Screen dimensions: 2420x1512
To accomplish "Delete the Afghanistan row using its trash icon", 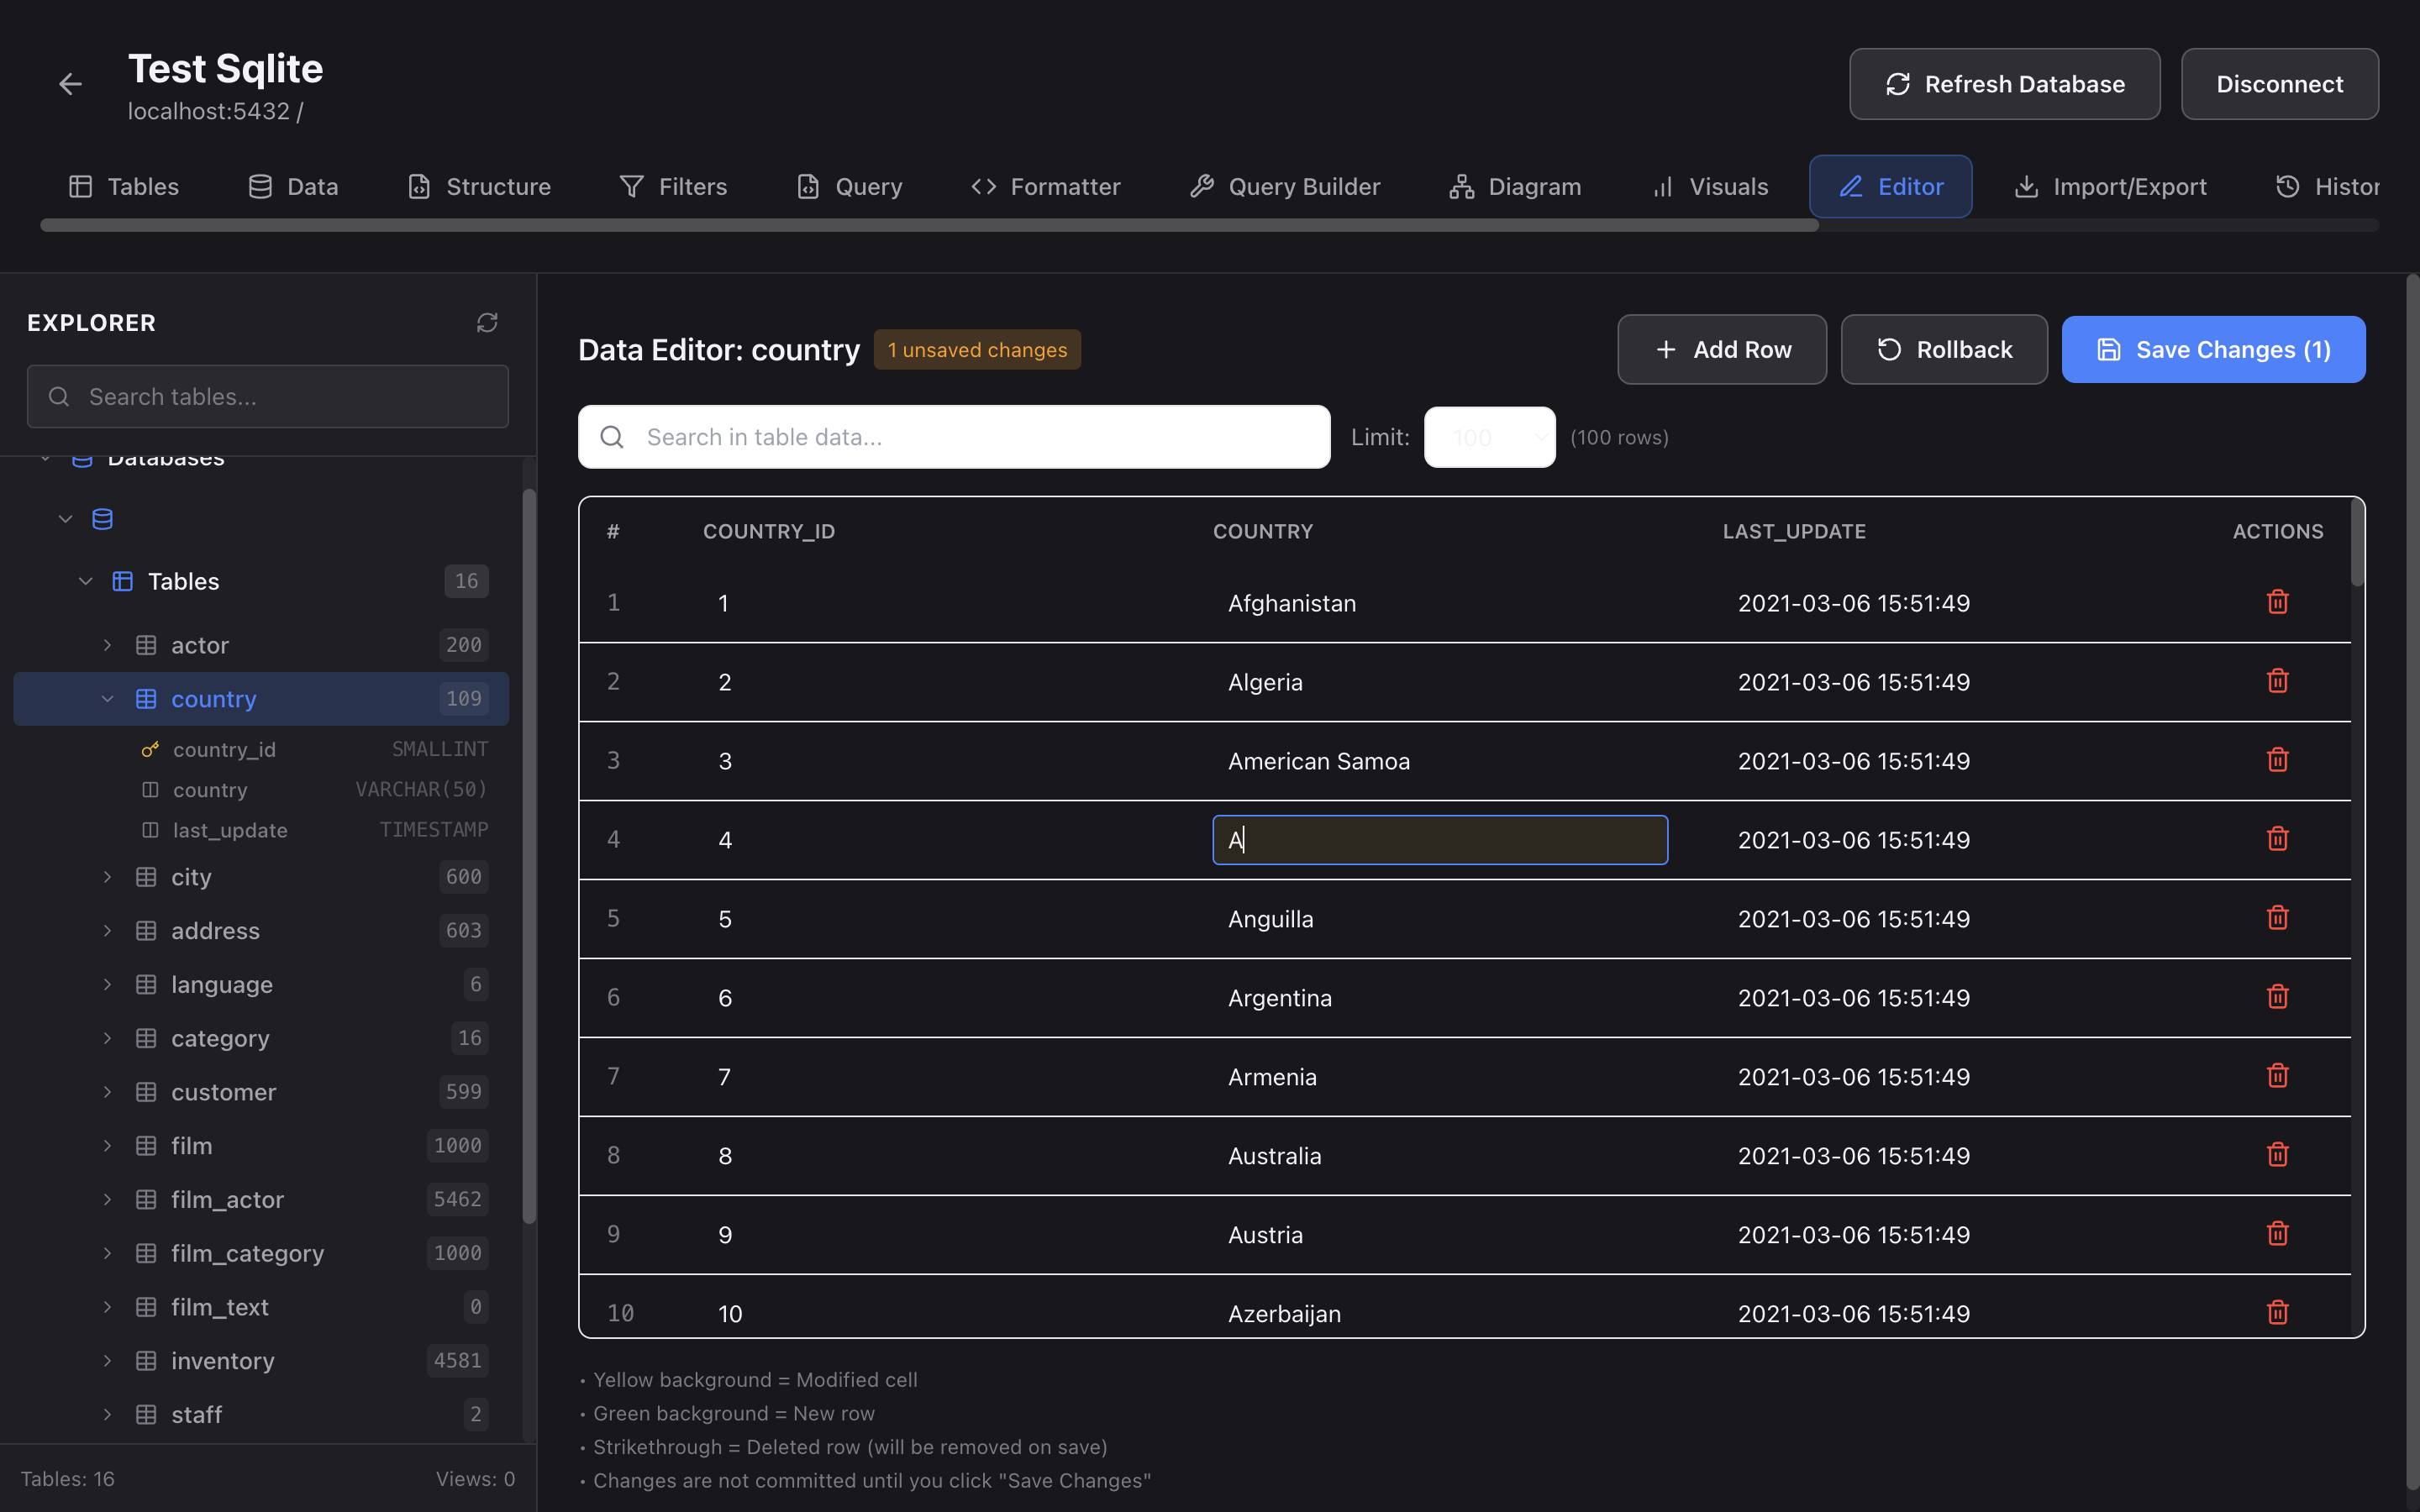I will (x=2277, y=601).
